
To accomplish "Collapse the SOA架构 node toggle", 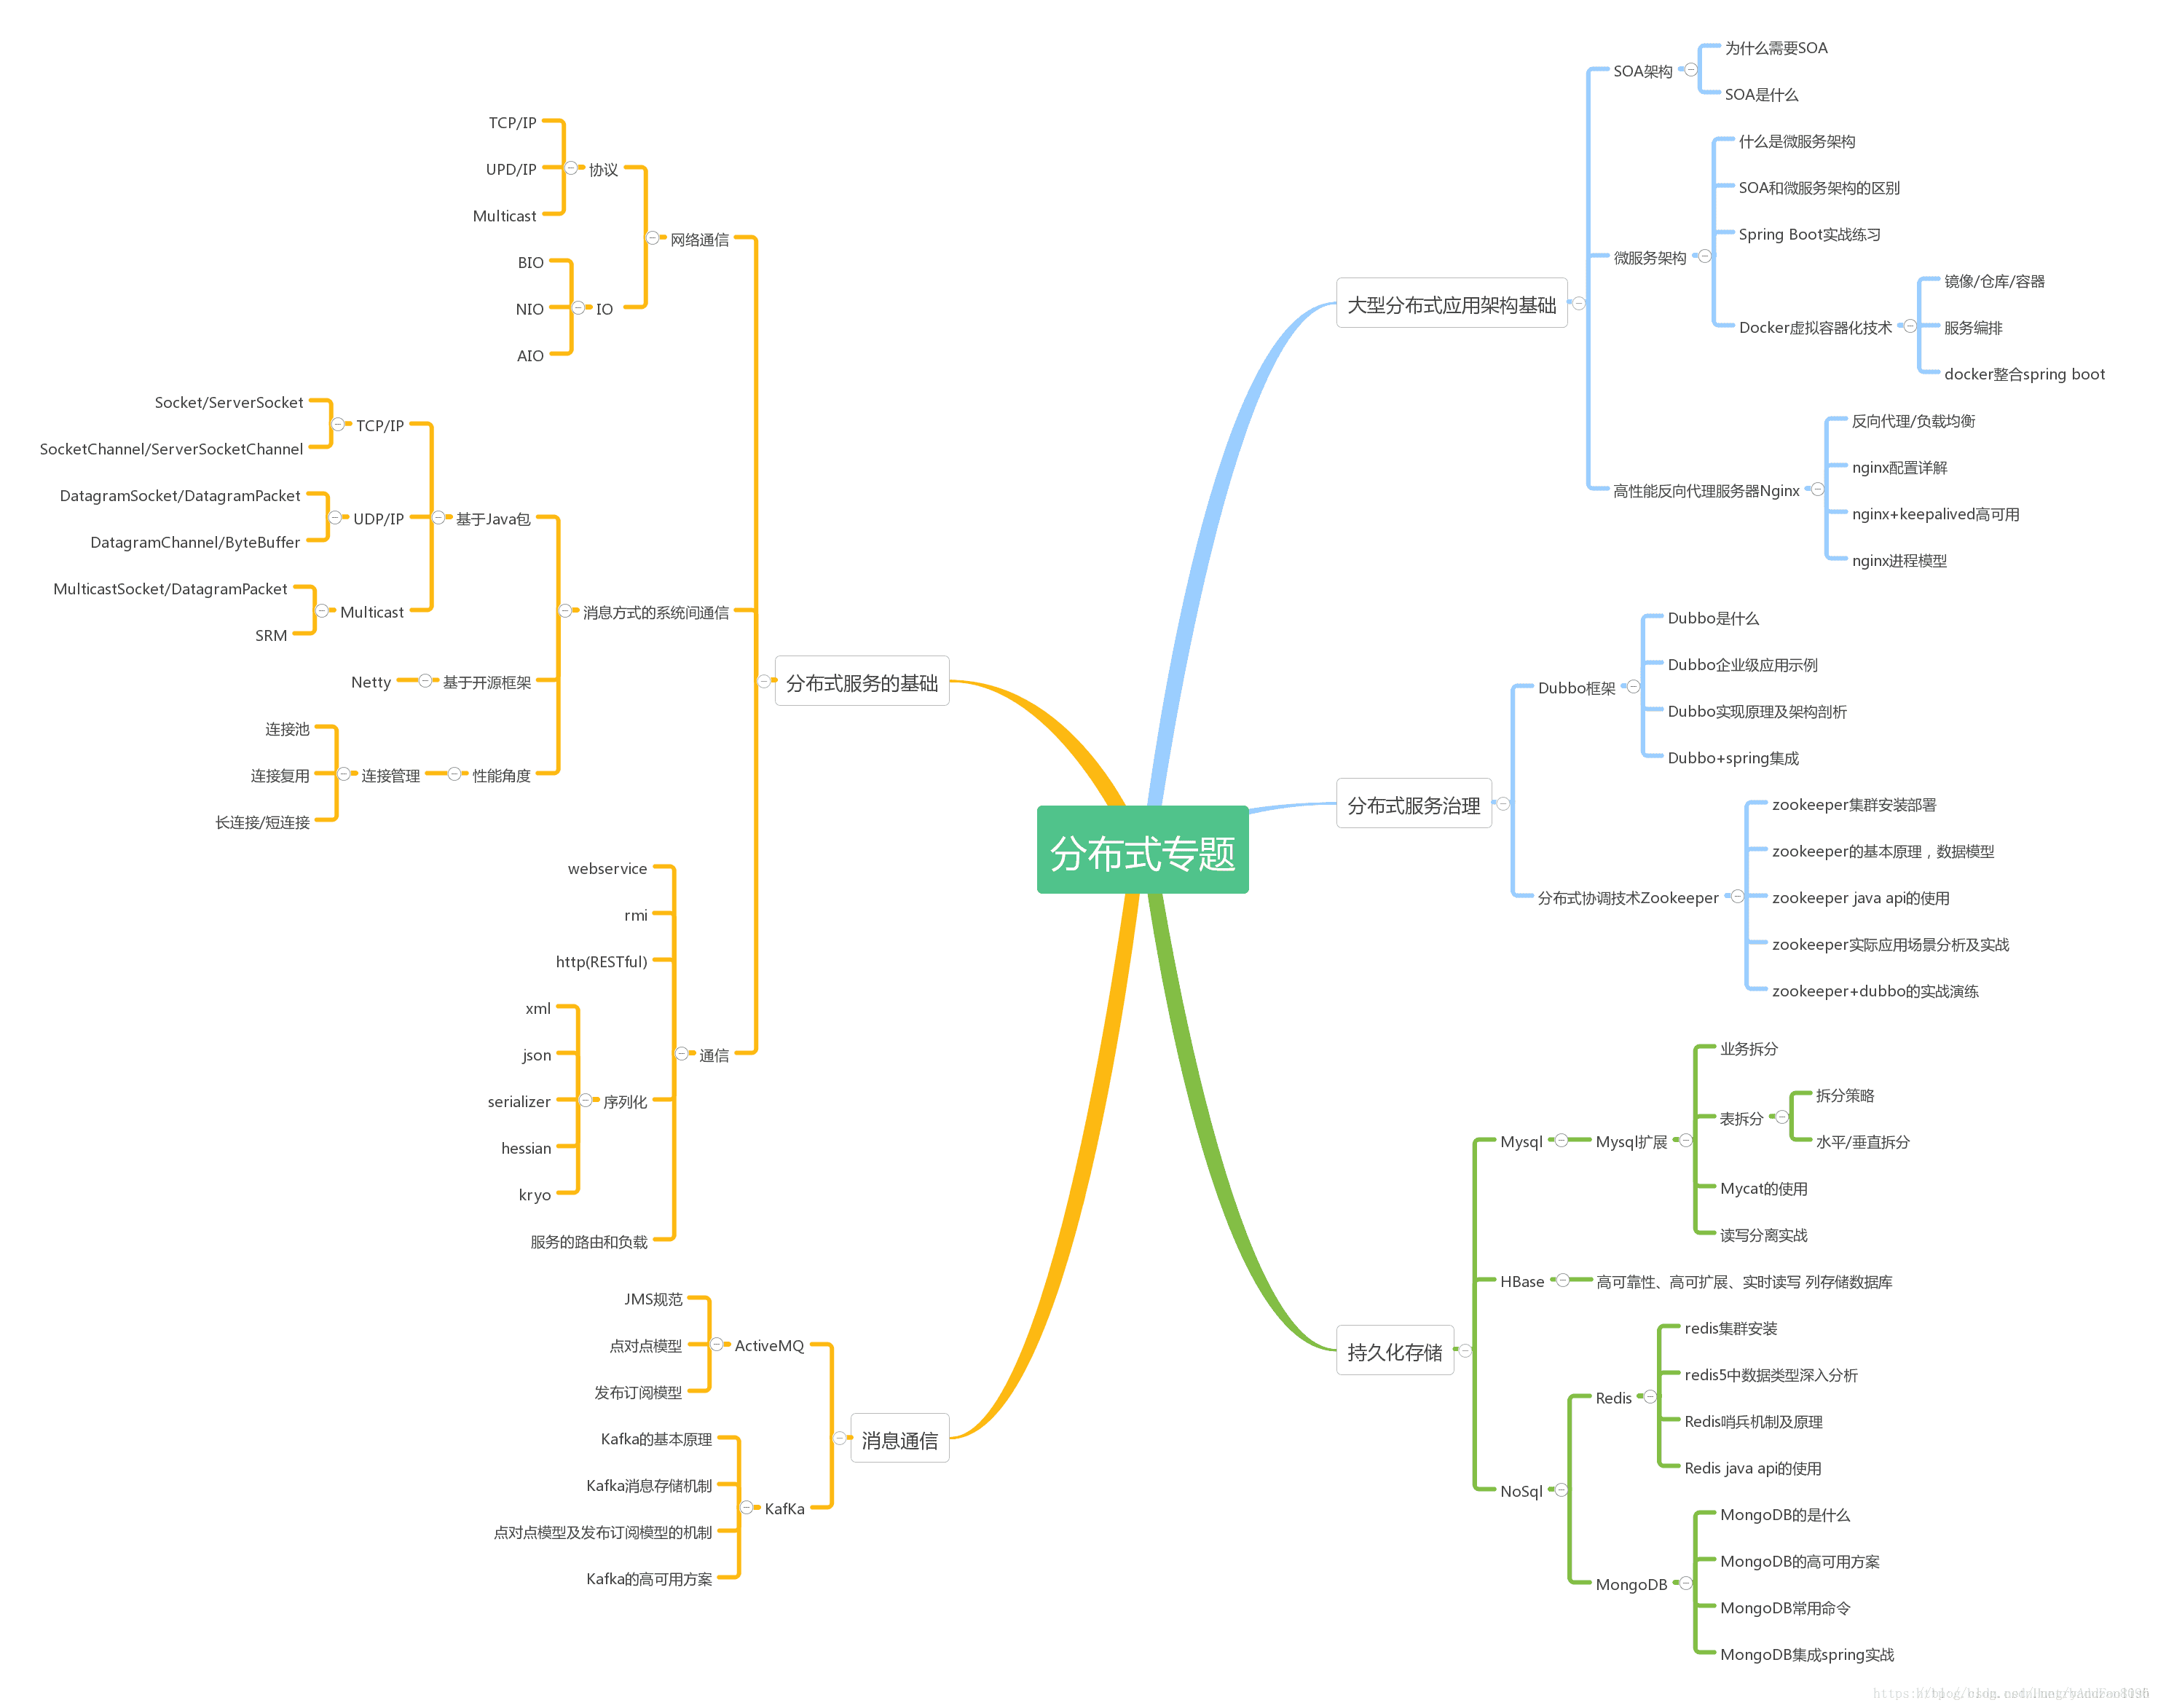I will pyautogui.click(x=1691, y=70).
